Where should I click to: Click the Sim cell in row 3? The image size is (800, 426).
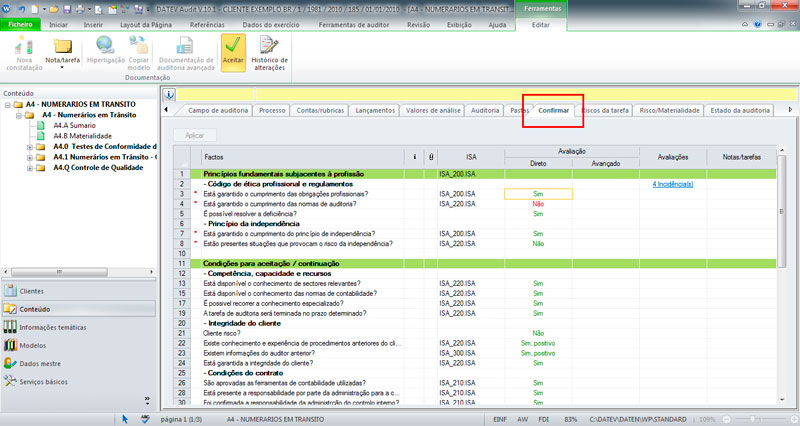coord(538,194)
